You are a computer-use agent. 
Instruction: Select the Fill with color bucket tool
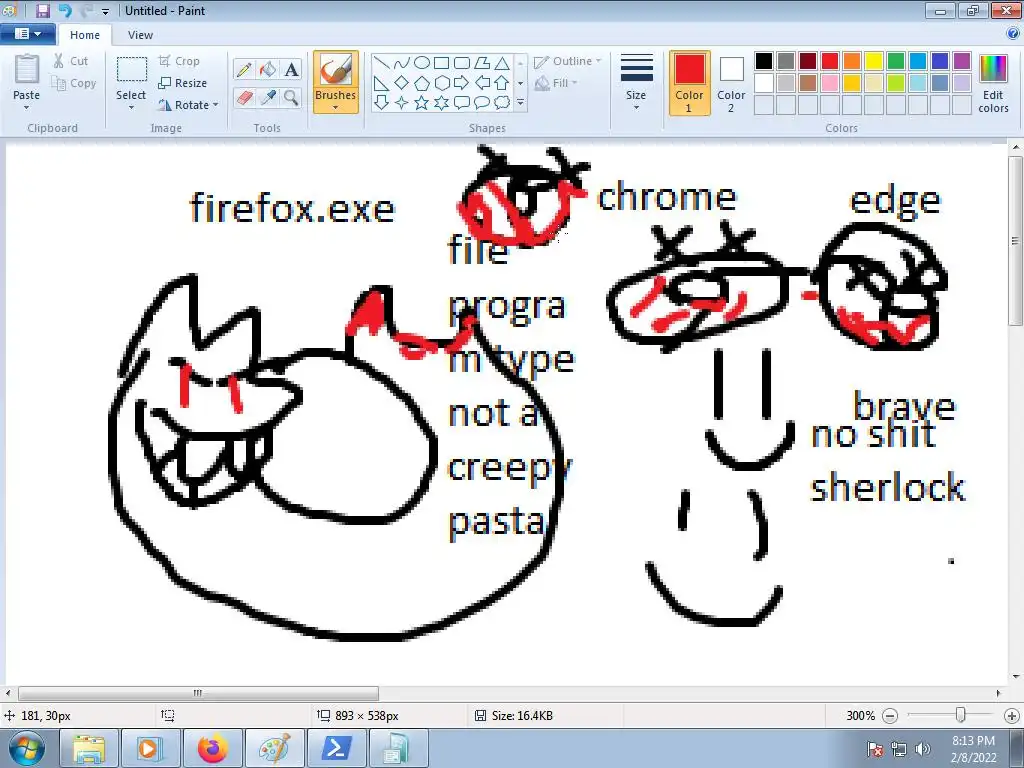(x=268, y=69)
